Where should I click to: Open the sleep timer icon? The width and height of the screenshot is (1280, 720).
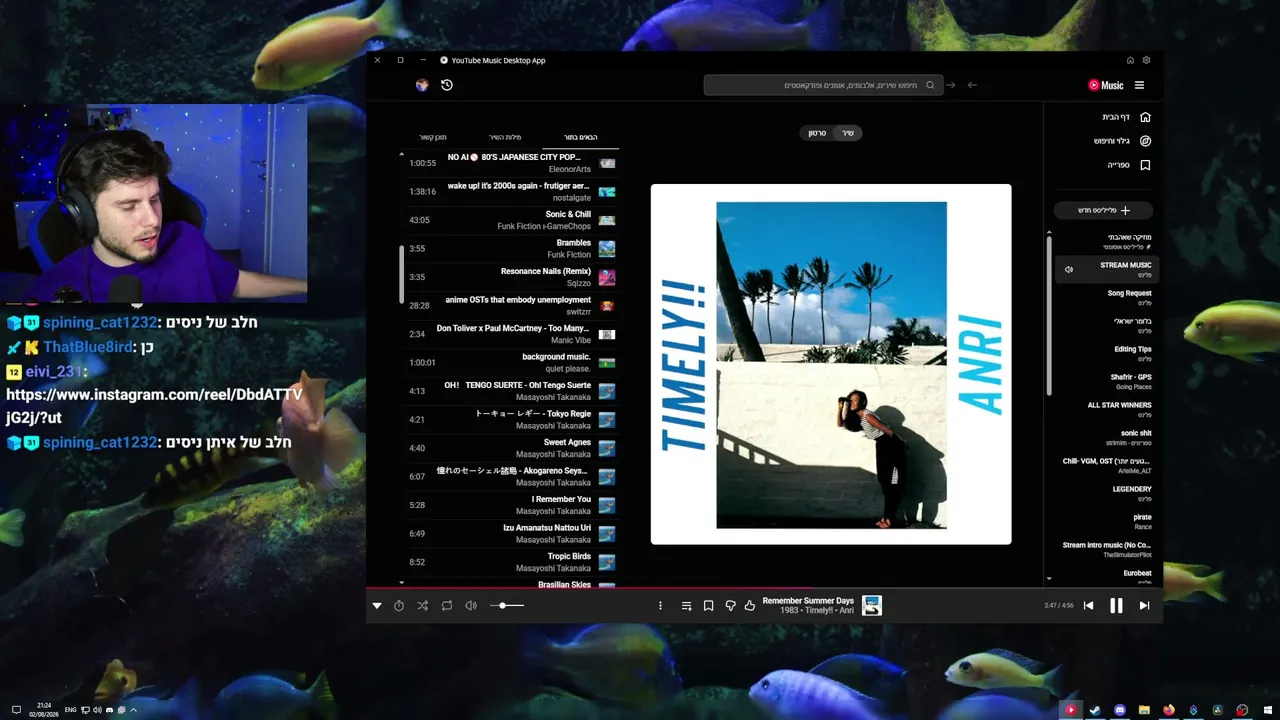(x=399, y=605)
